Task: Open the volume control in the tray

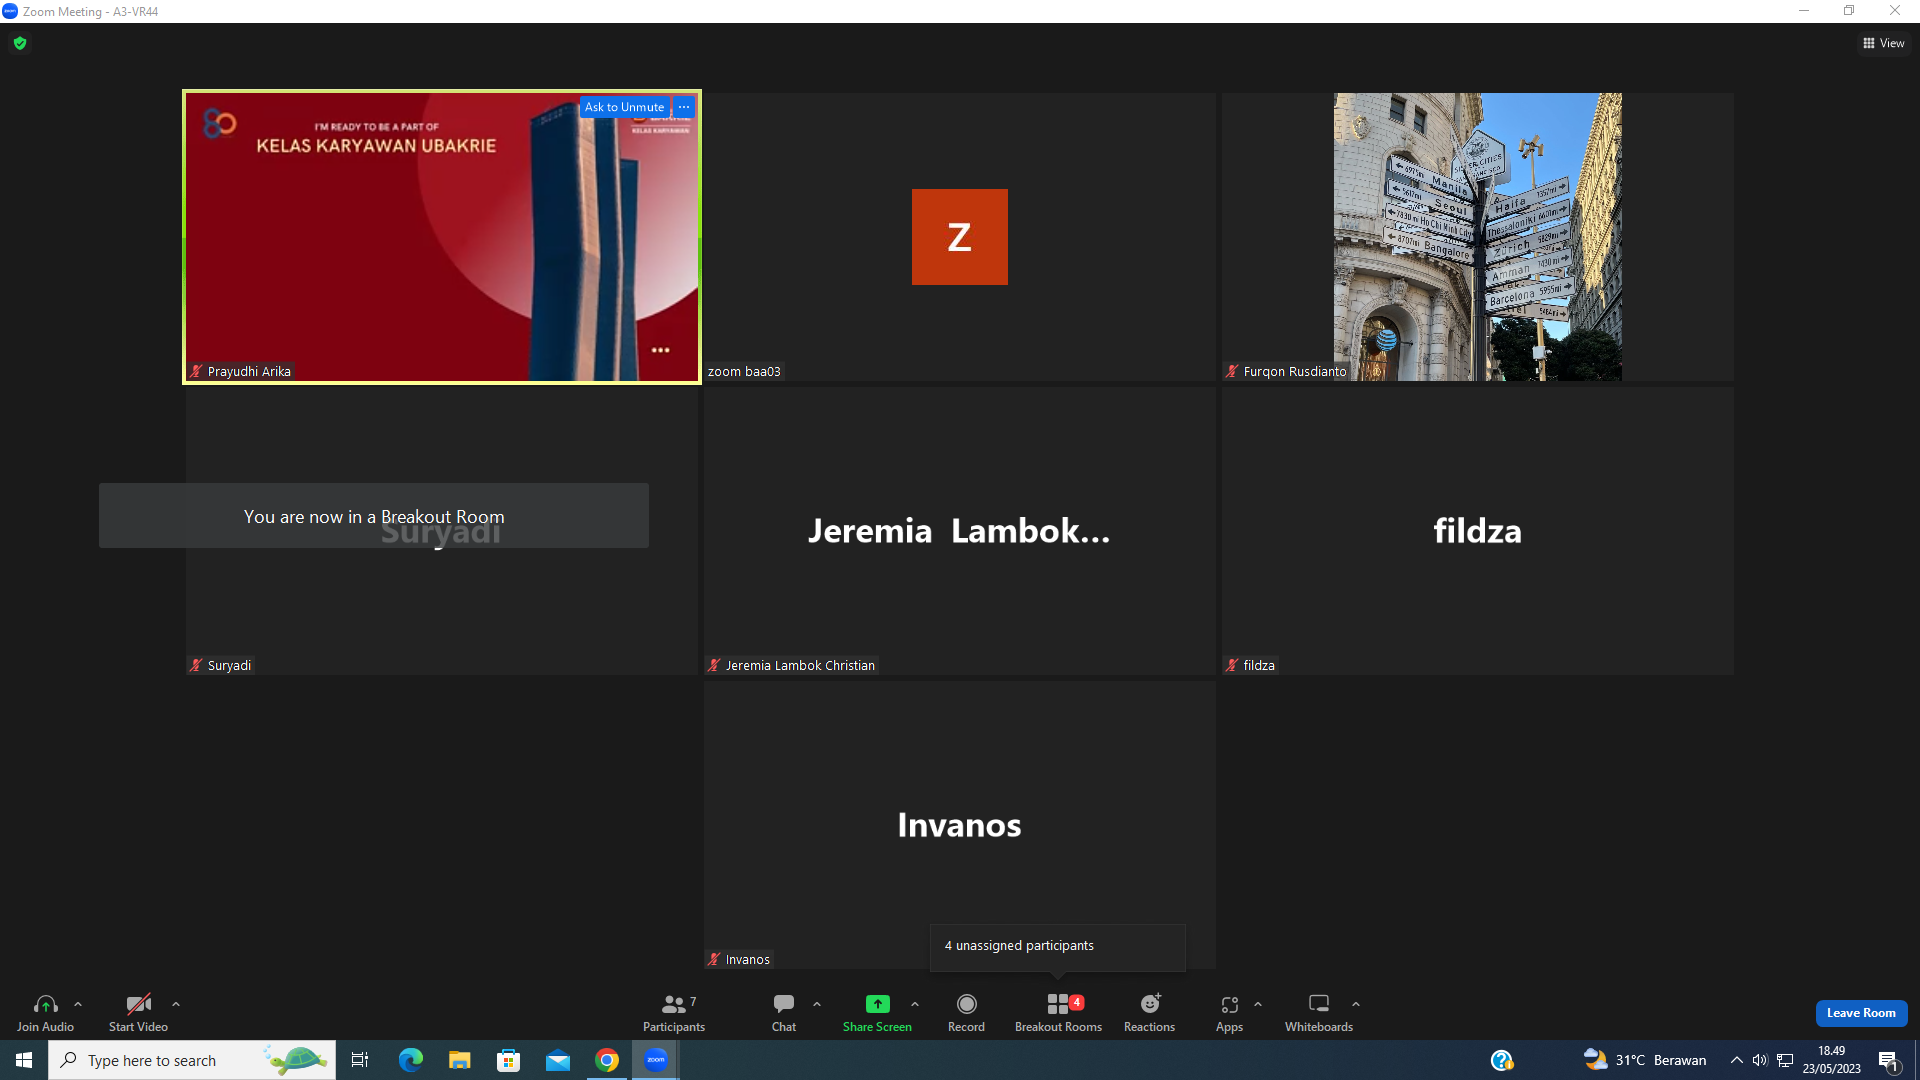Action: (x=1760, y=1060)
